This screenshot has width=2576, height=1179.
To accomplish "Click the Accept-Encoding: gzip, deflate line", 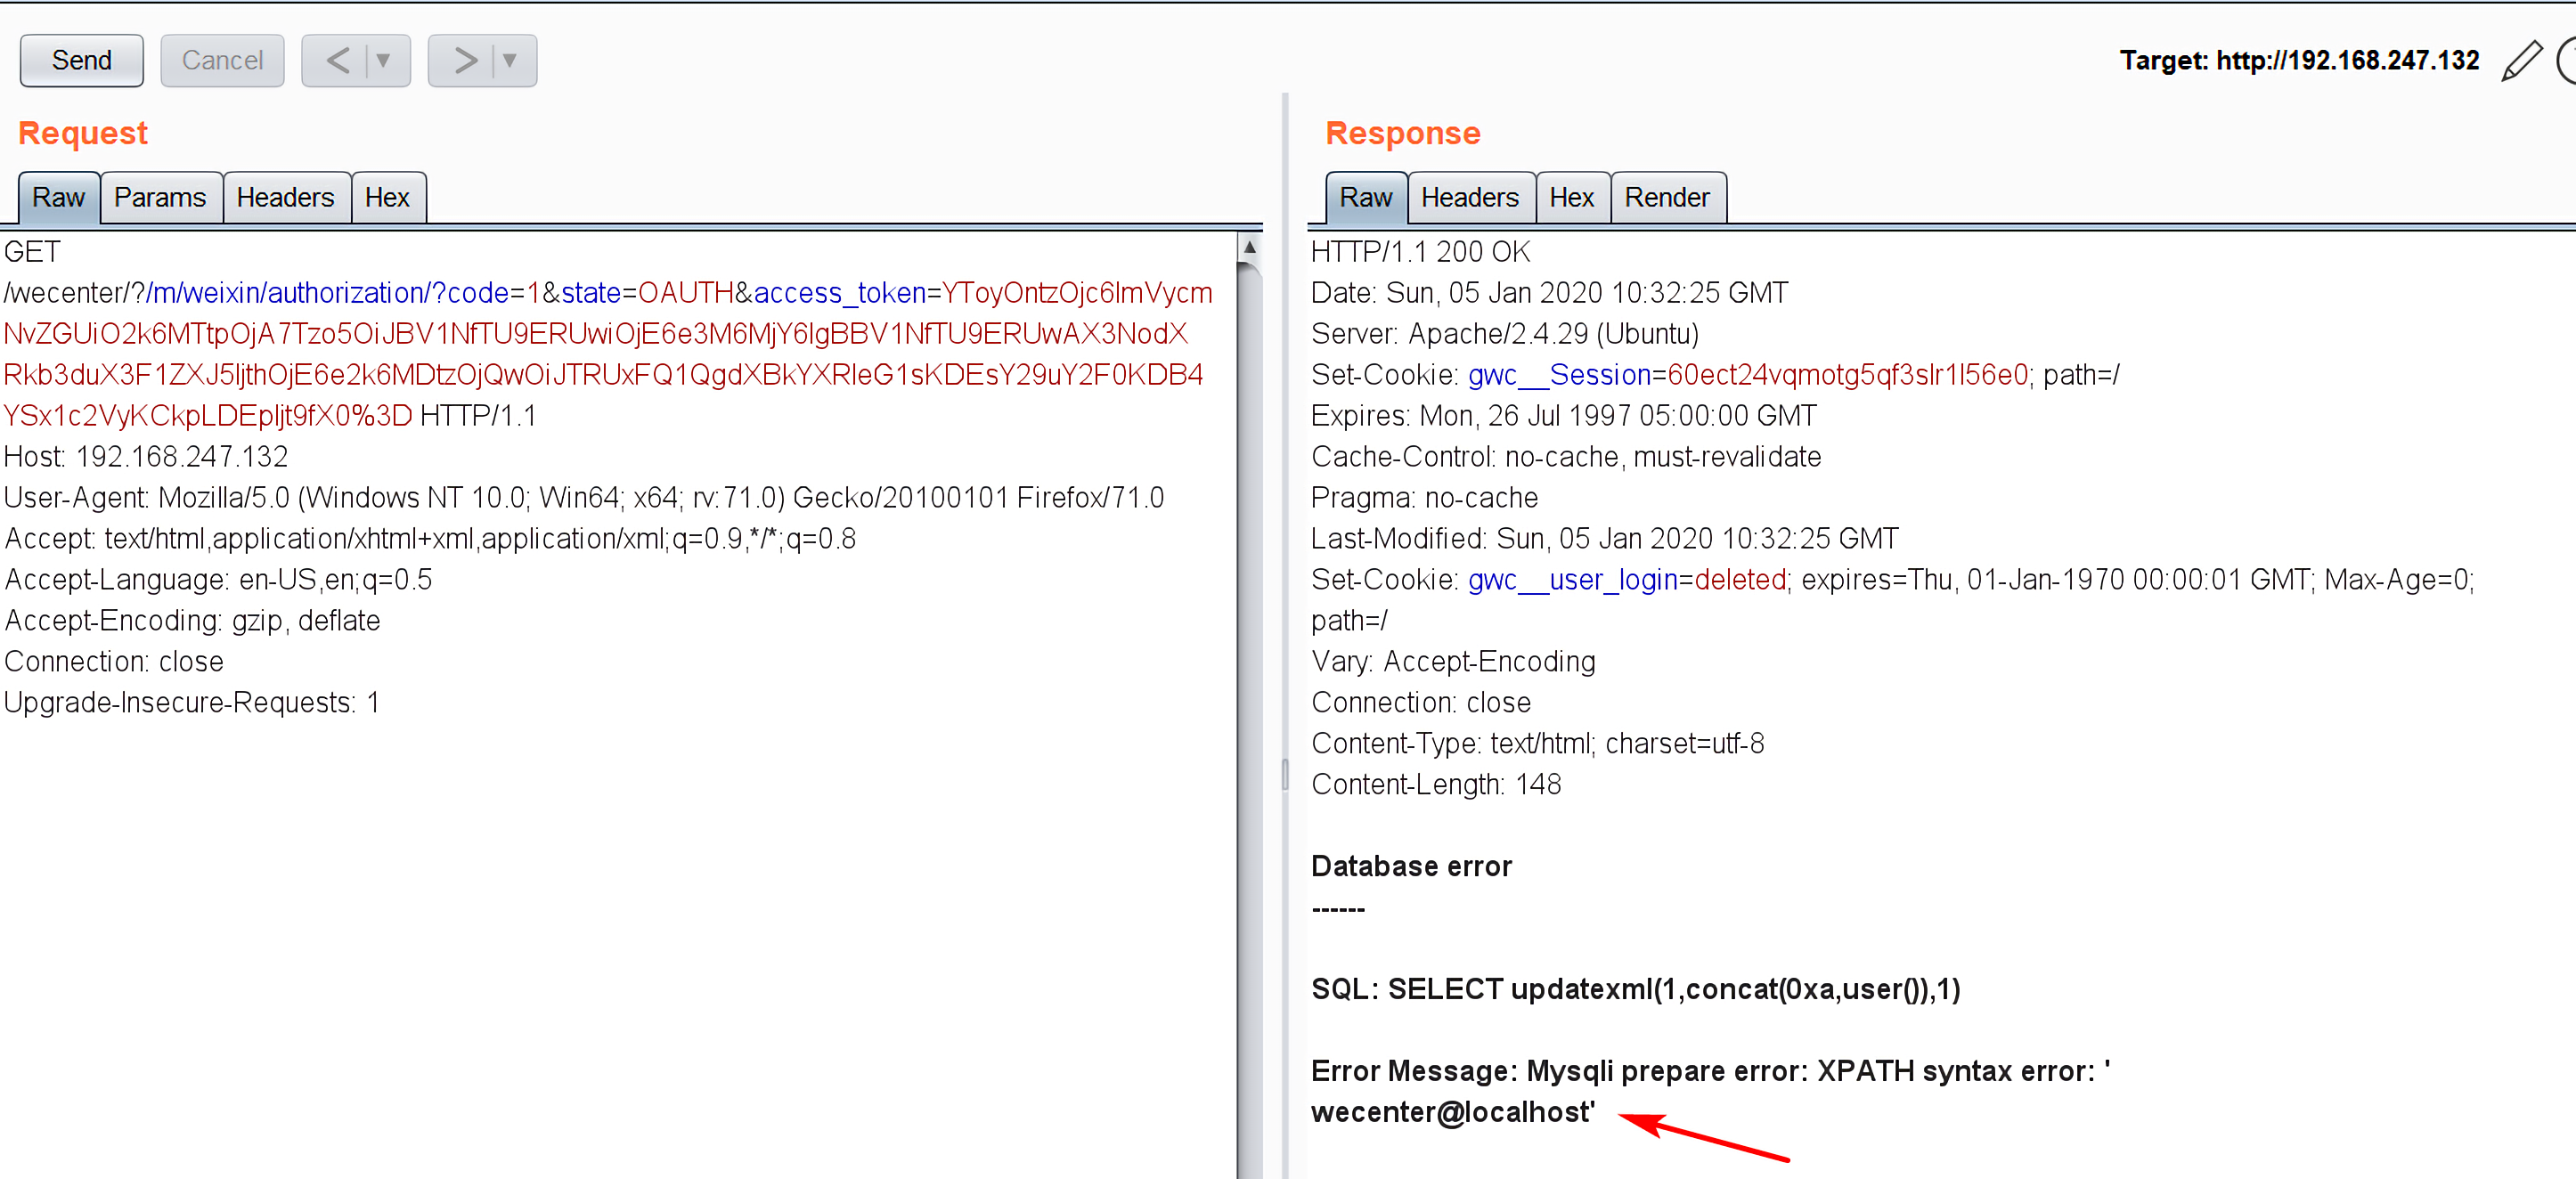I will (x=192, y=621).
